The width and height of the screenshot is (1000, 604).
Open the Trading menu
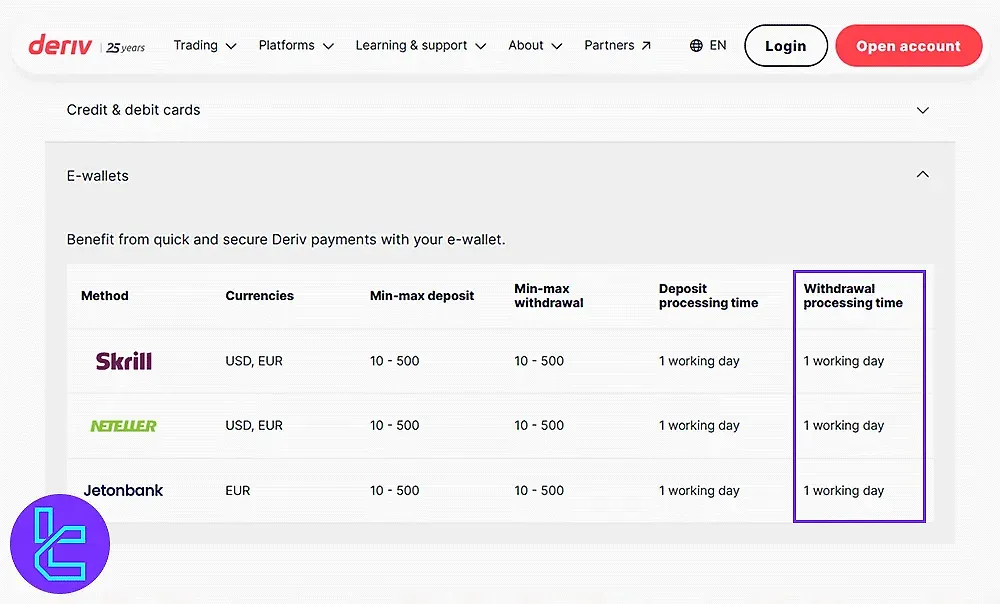click(205, 45)
